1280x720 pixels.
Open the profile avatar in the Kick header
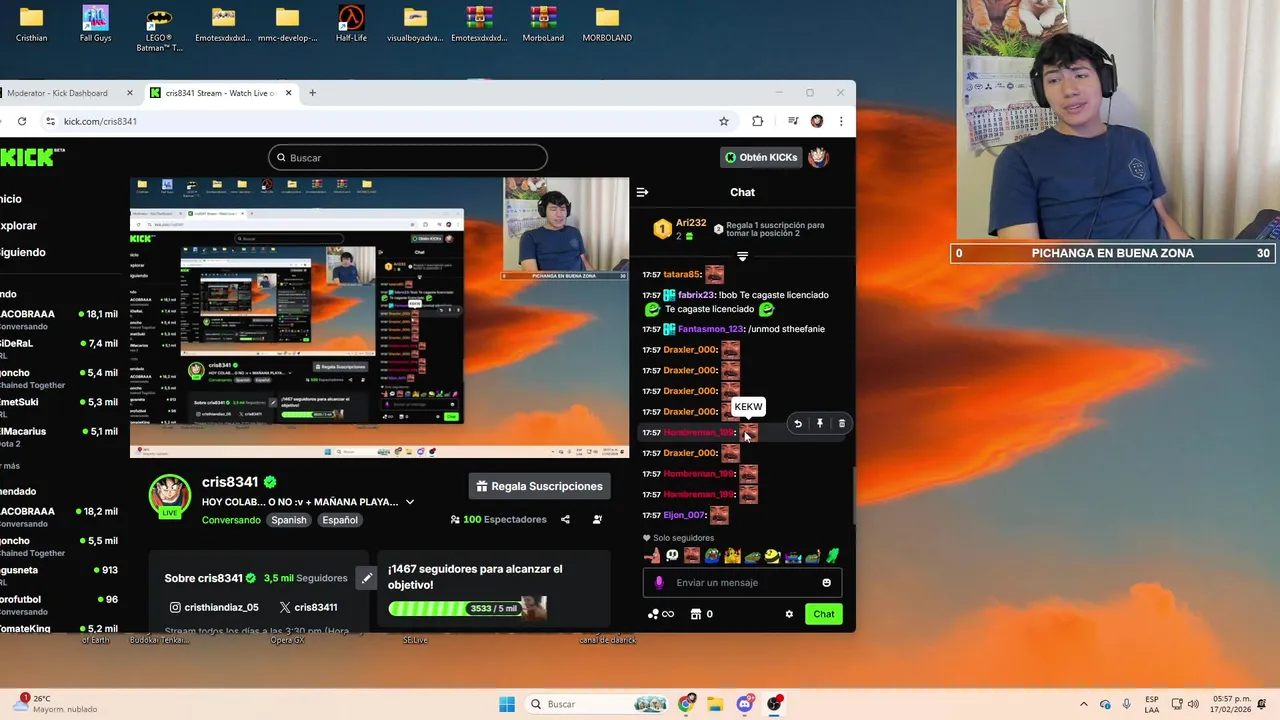[x=818, y=157]
